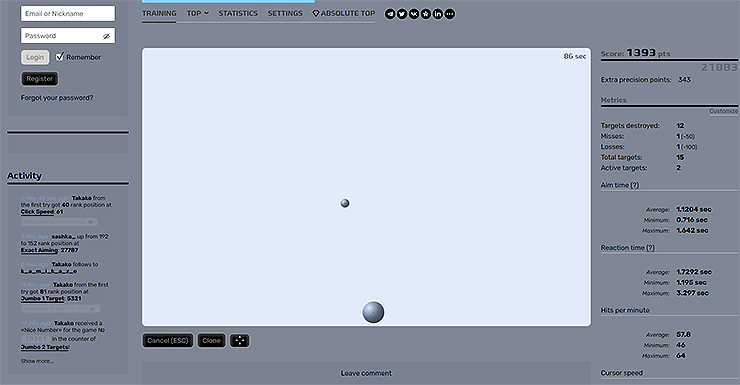The width and height of the screenshot is (740, 385).
Task: Open the Jumbo 2 Targets link
Action: tap(45, 347)
